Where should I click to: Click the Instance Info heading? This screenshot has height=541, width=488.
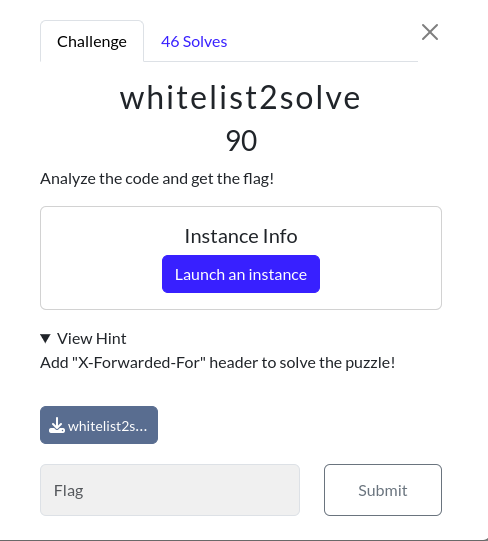pyautogui.click(x=241, y=236)
